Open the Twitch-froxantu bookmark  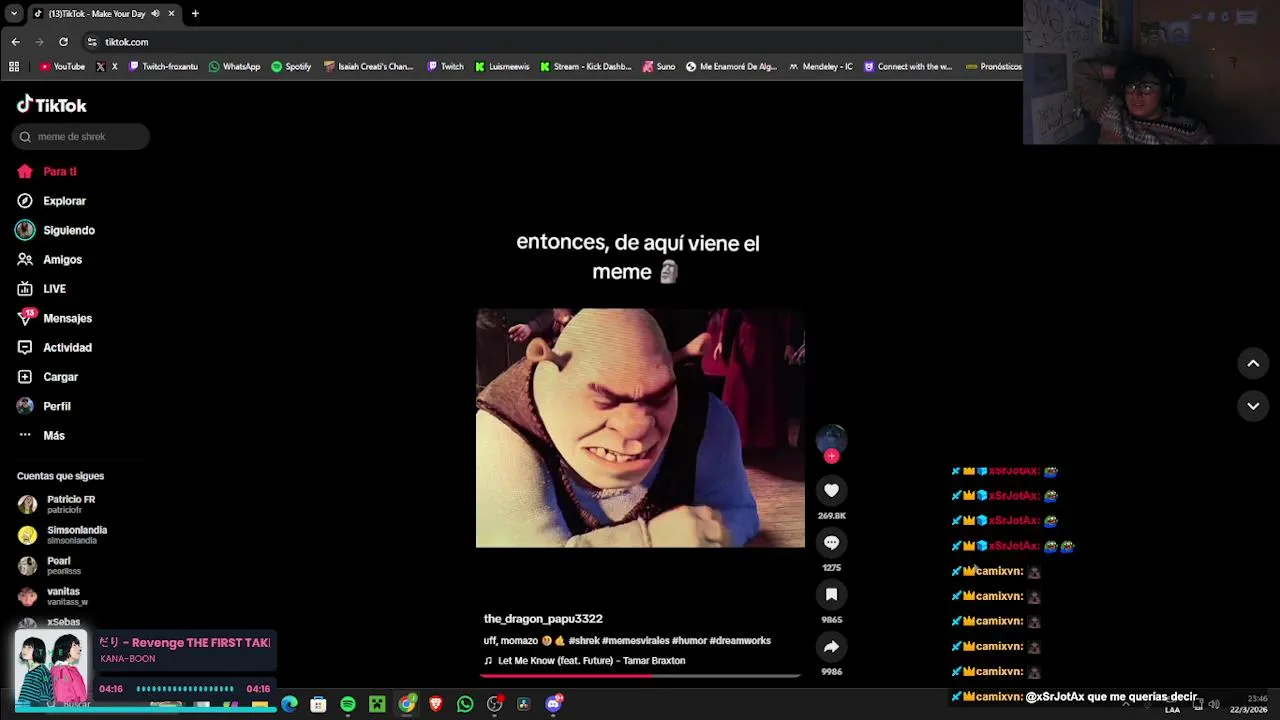162,67
